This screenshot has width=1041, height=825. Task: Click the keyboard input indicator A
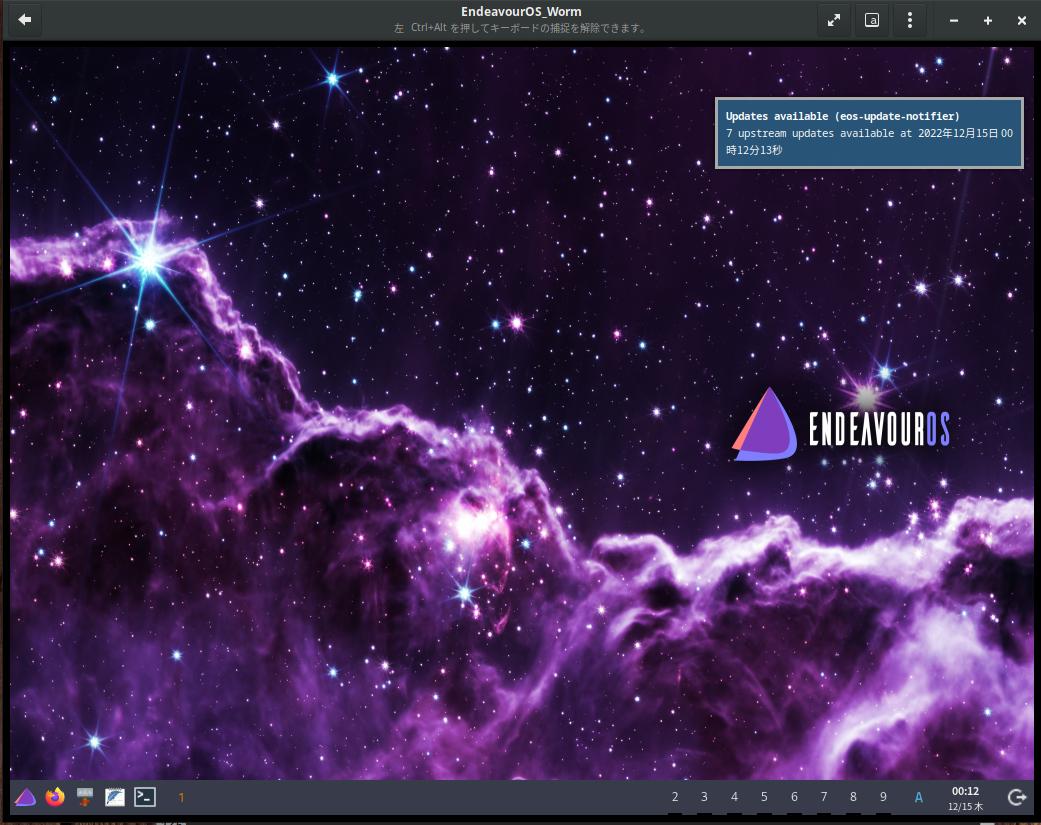point(919,797)
